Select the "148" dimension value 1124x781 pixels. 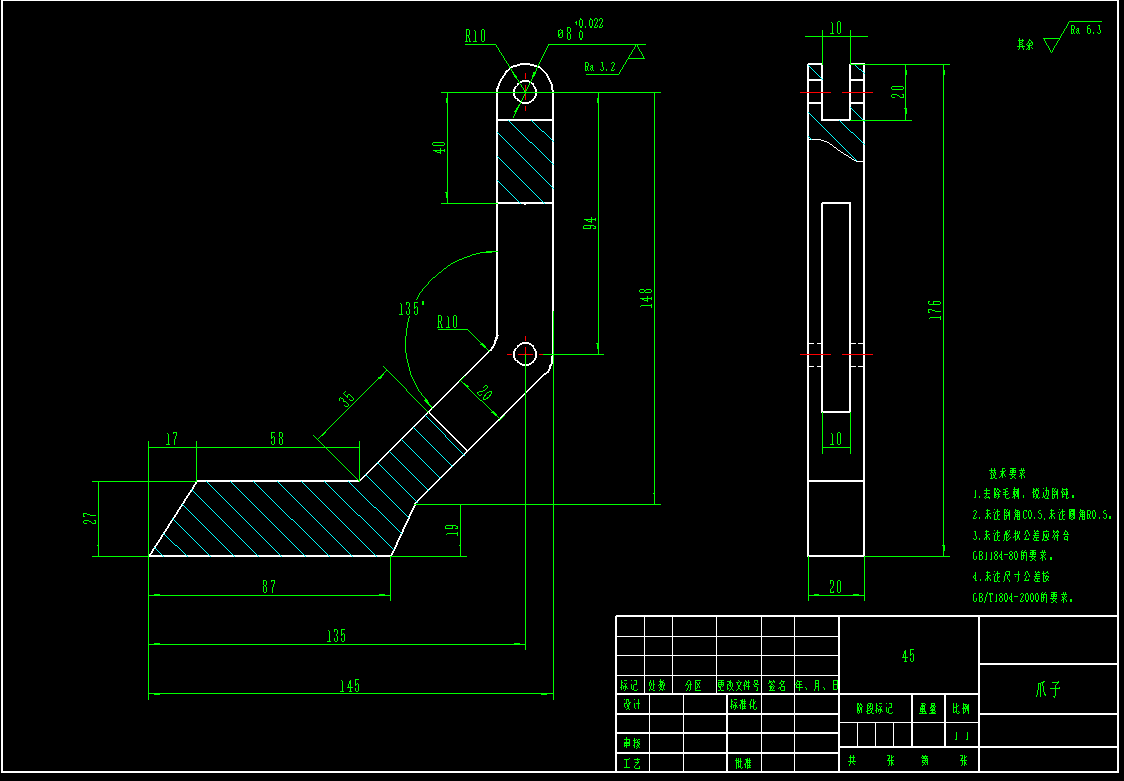click(x=646, y=298)
